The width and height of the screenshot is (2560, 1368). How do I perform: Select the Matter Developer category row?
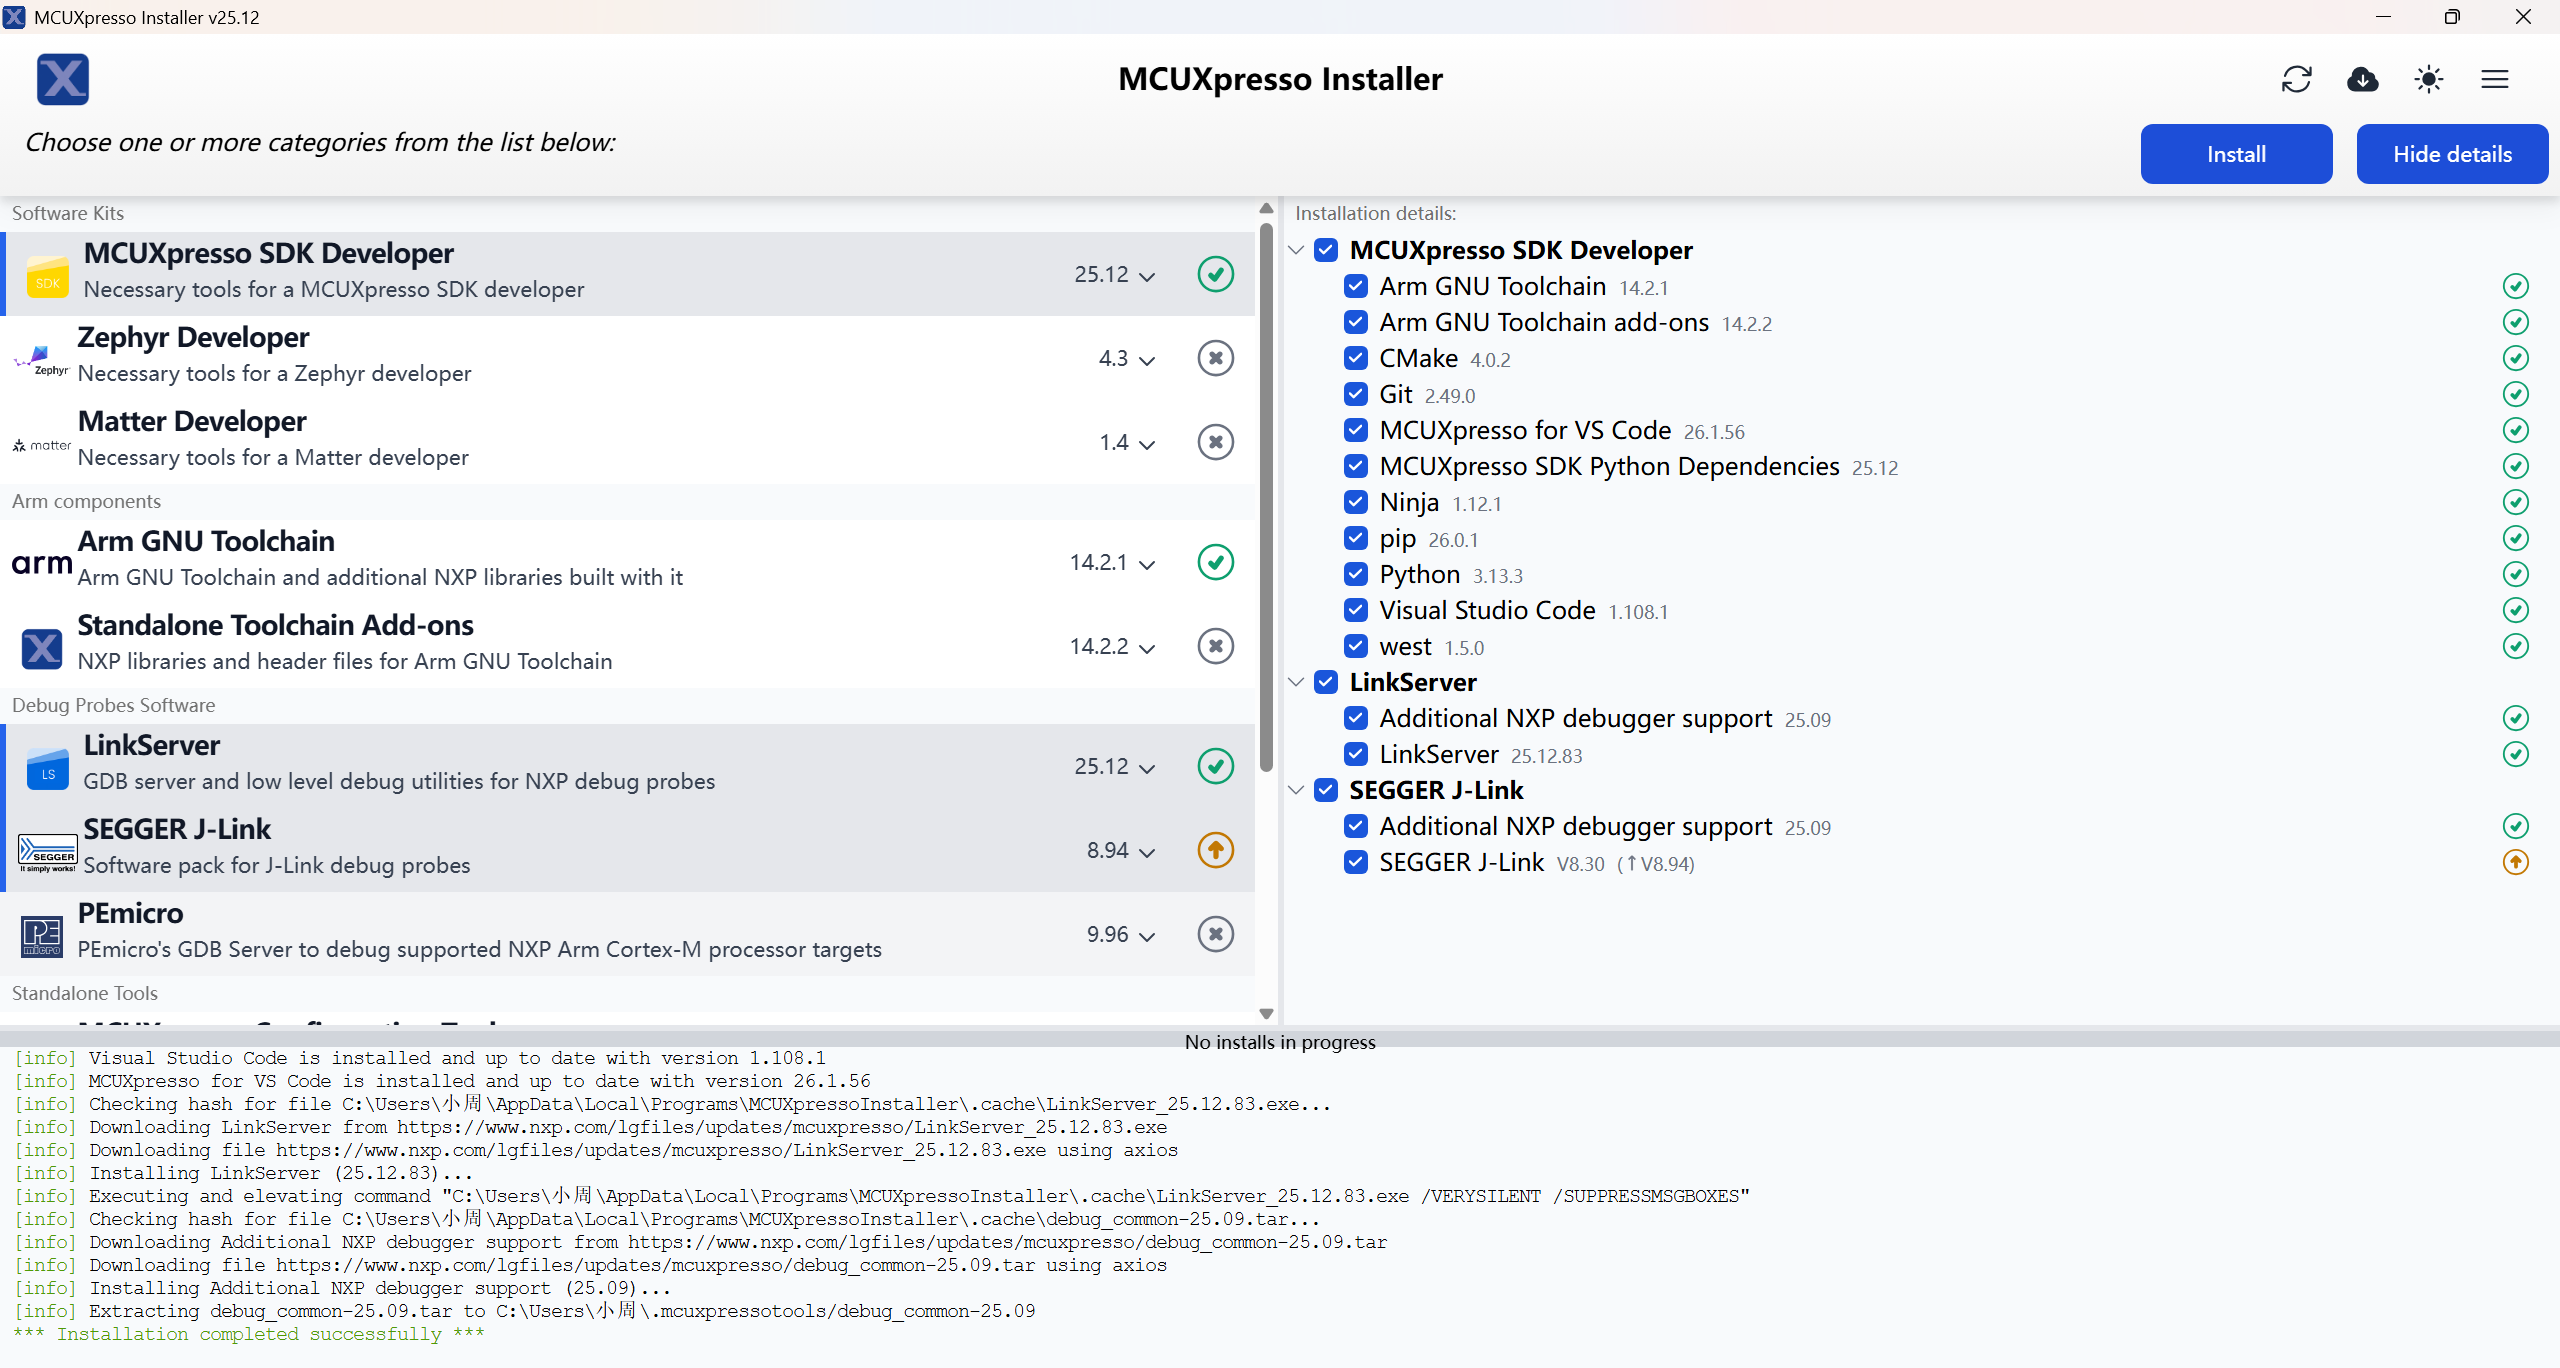[x=627, y=442]
